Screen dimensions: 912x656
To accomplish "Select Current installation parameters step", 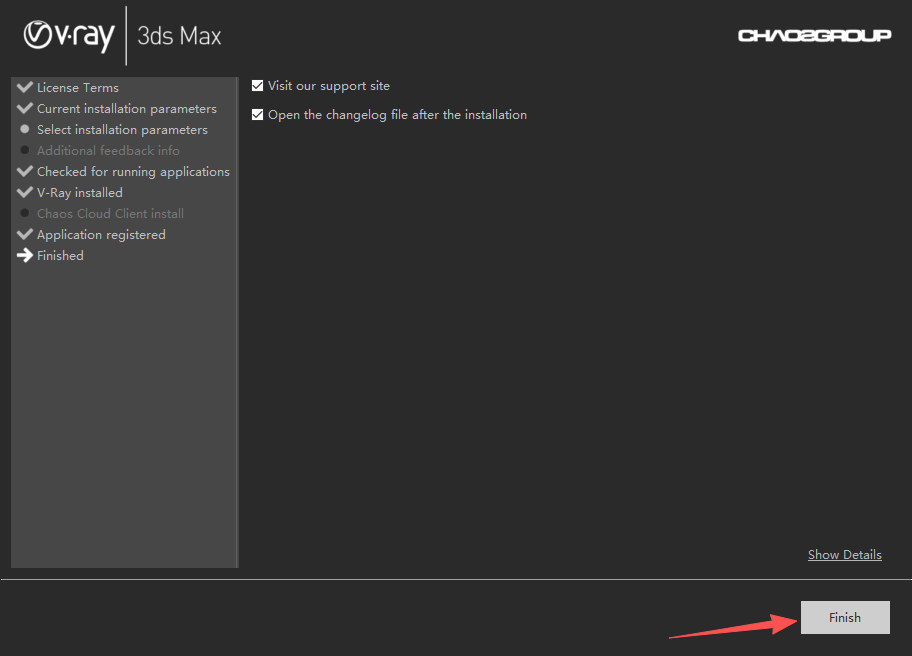I will pyautogui.click(x=127, y=109).
